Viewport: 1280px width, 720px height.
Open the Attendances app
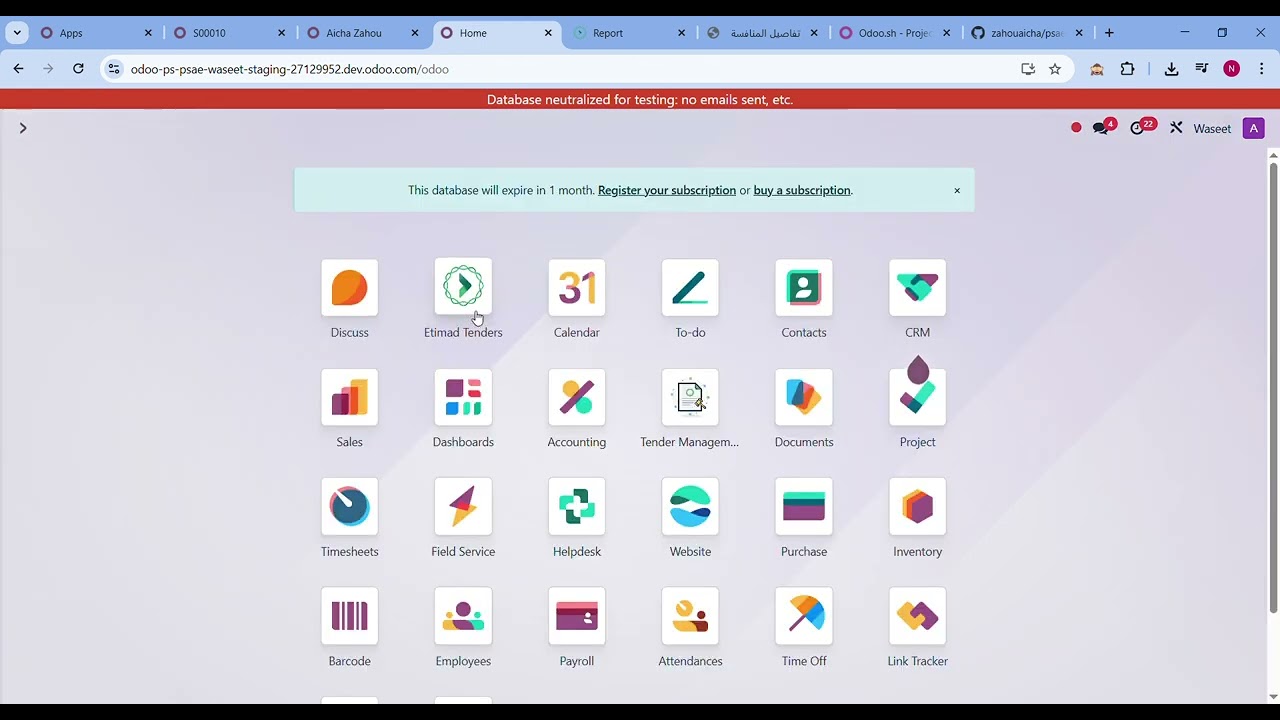click(x=690, y=616)
